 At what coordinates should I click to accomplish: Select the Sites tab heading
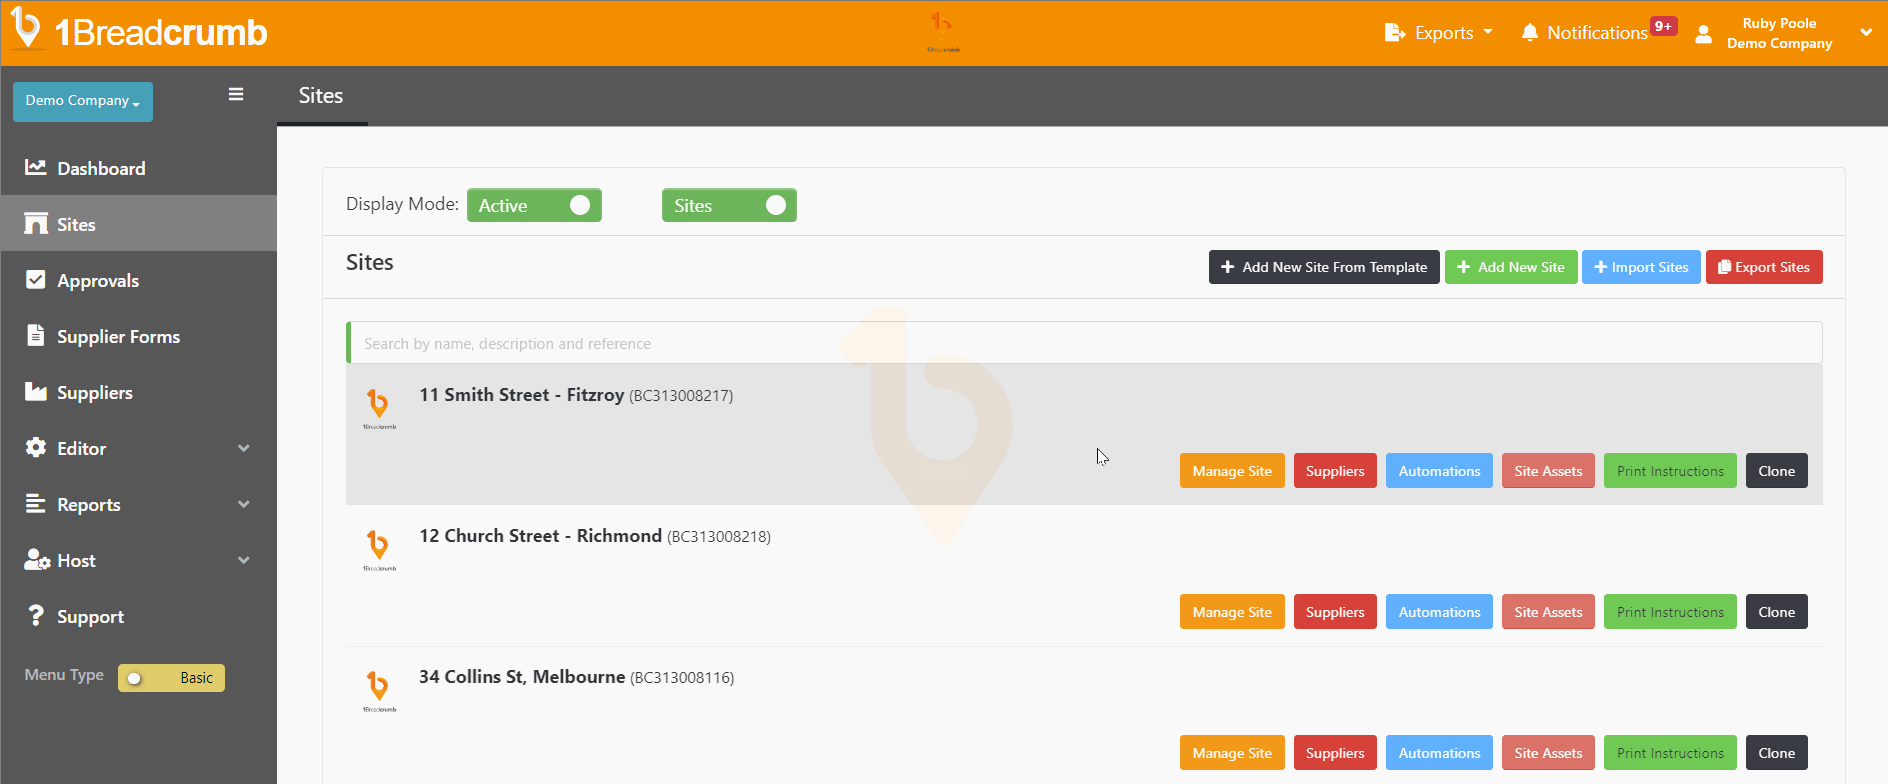[321, 96]
